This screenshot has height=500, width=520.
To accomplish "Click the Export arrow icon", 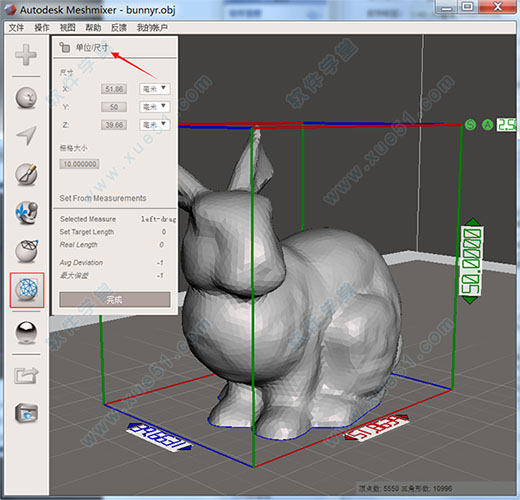I will tap(26, 375).
